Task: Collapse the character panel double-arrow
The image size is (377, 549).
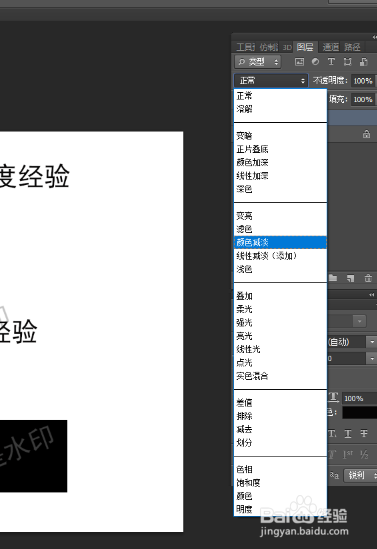Action: pyautogui.click(x=371, y=295)
